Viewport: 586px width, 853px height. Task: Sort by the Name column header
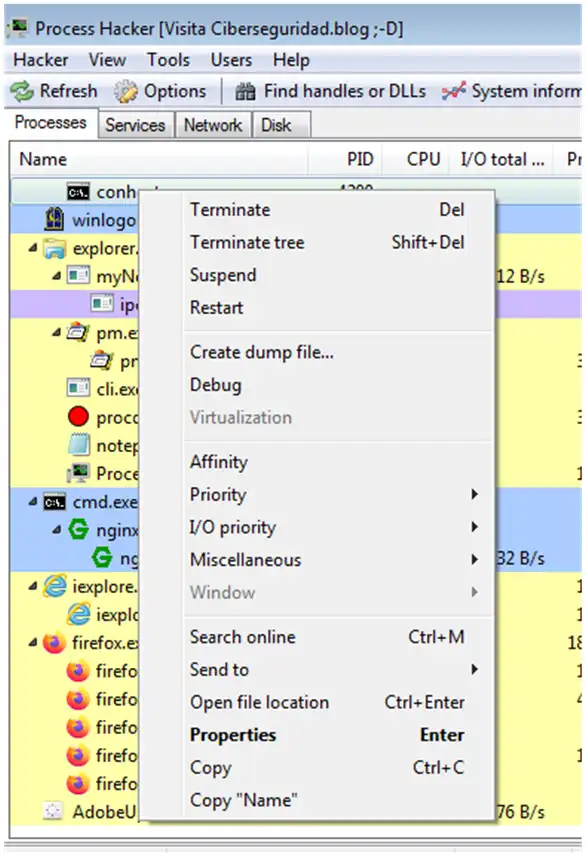coord(159,159)
